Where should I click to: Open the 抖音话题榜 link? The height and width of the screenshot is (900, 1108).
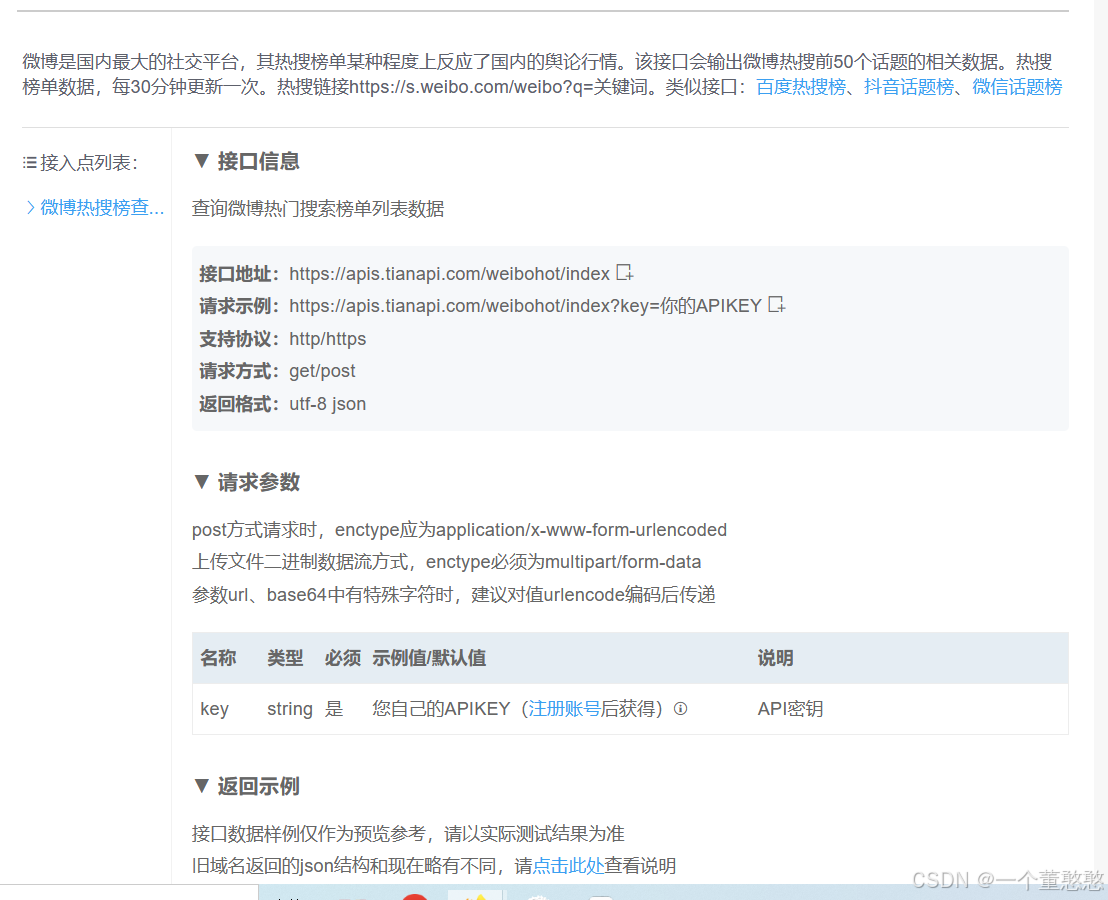909,87
